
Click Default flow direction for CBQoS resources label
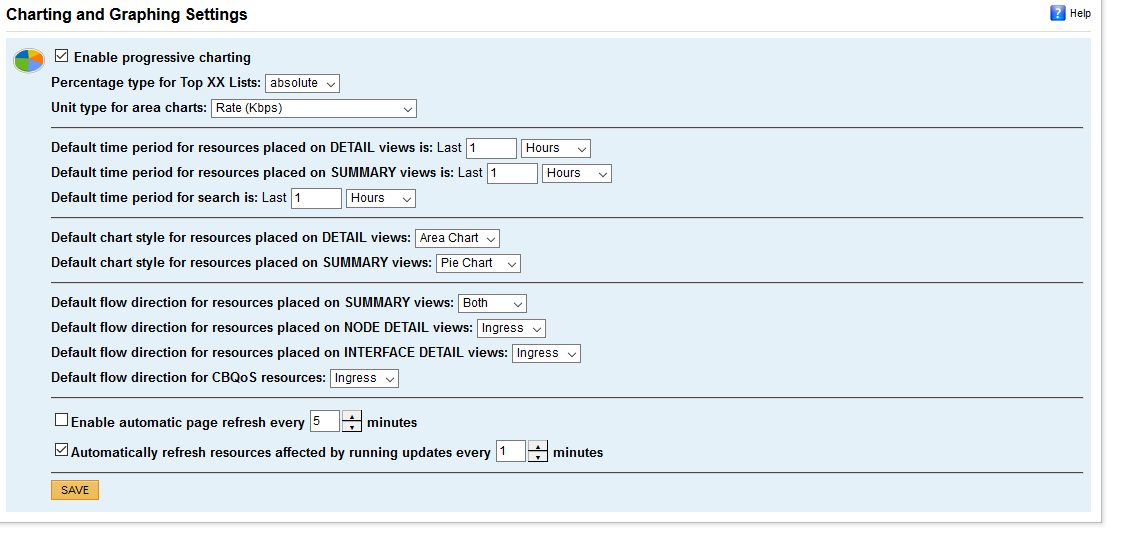click(x=188, y=378)
